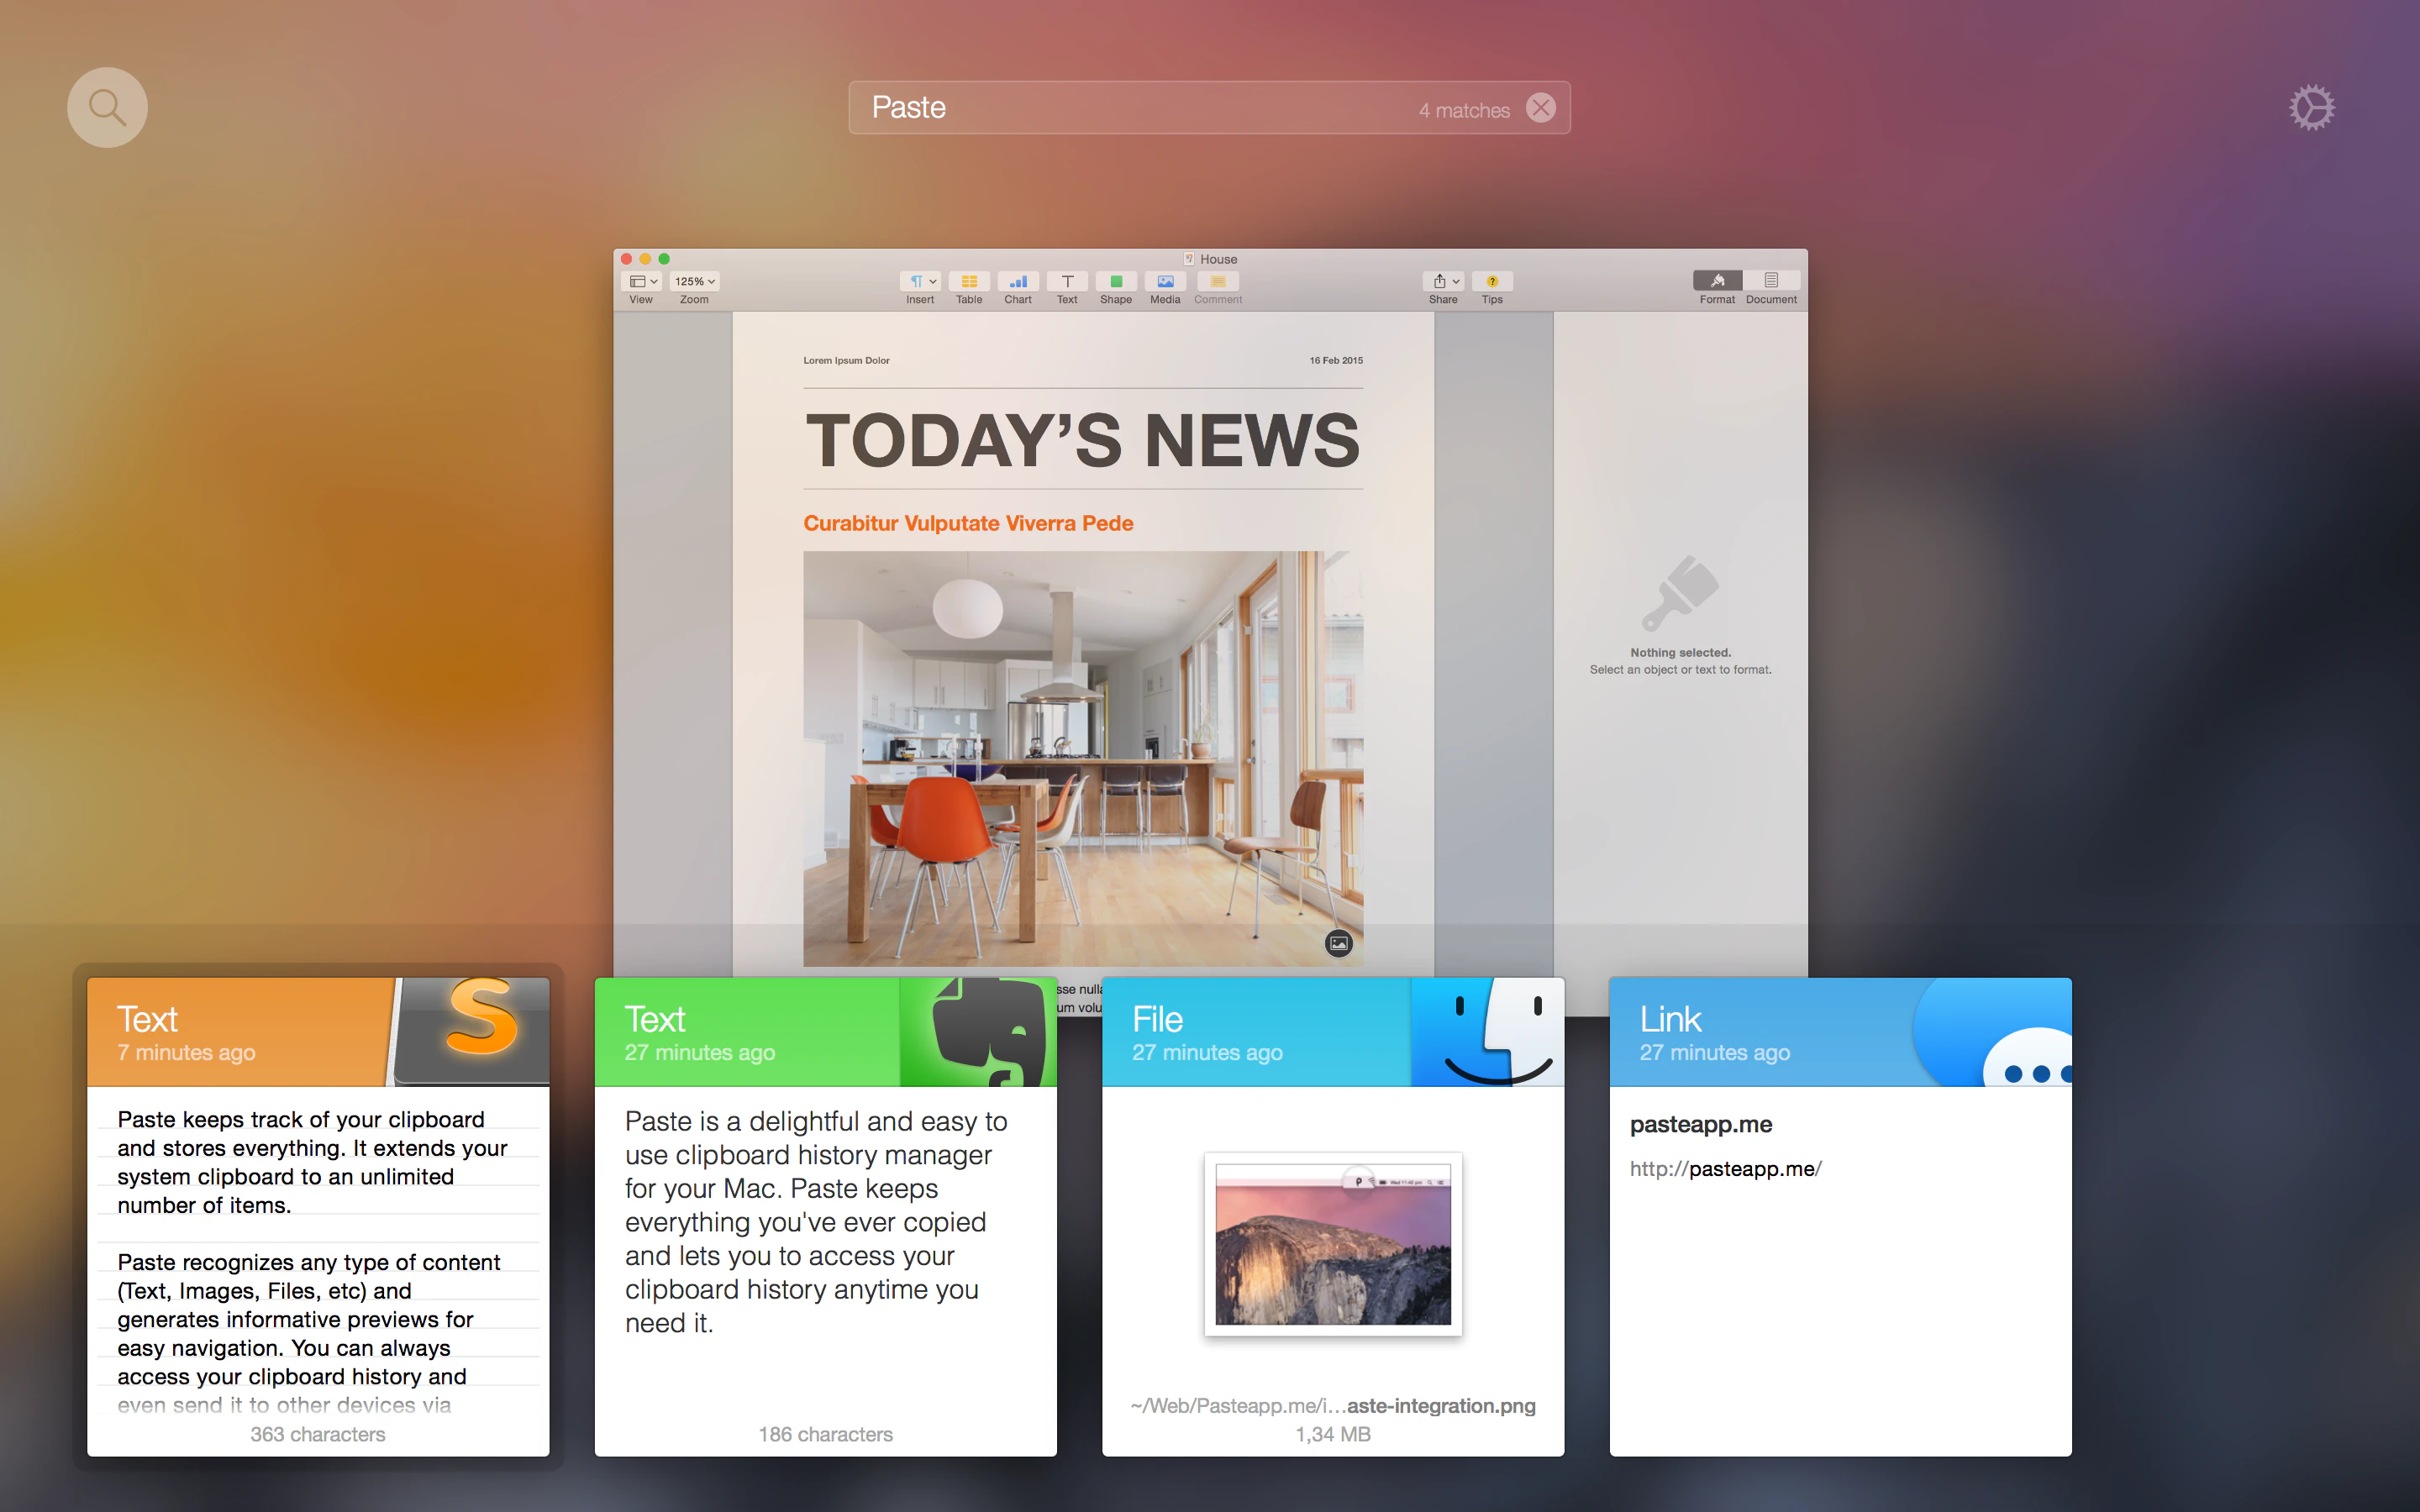Screen dimensions: 2420x1512
Task: Expand the View dropdown button
Action: (x=642, y=282)
